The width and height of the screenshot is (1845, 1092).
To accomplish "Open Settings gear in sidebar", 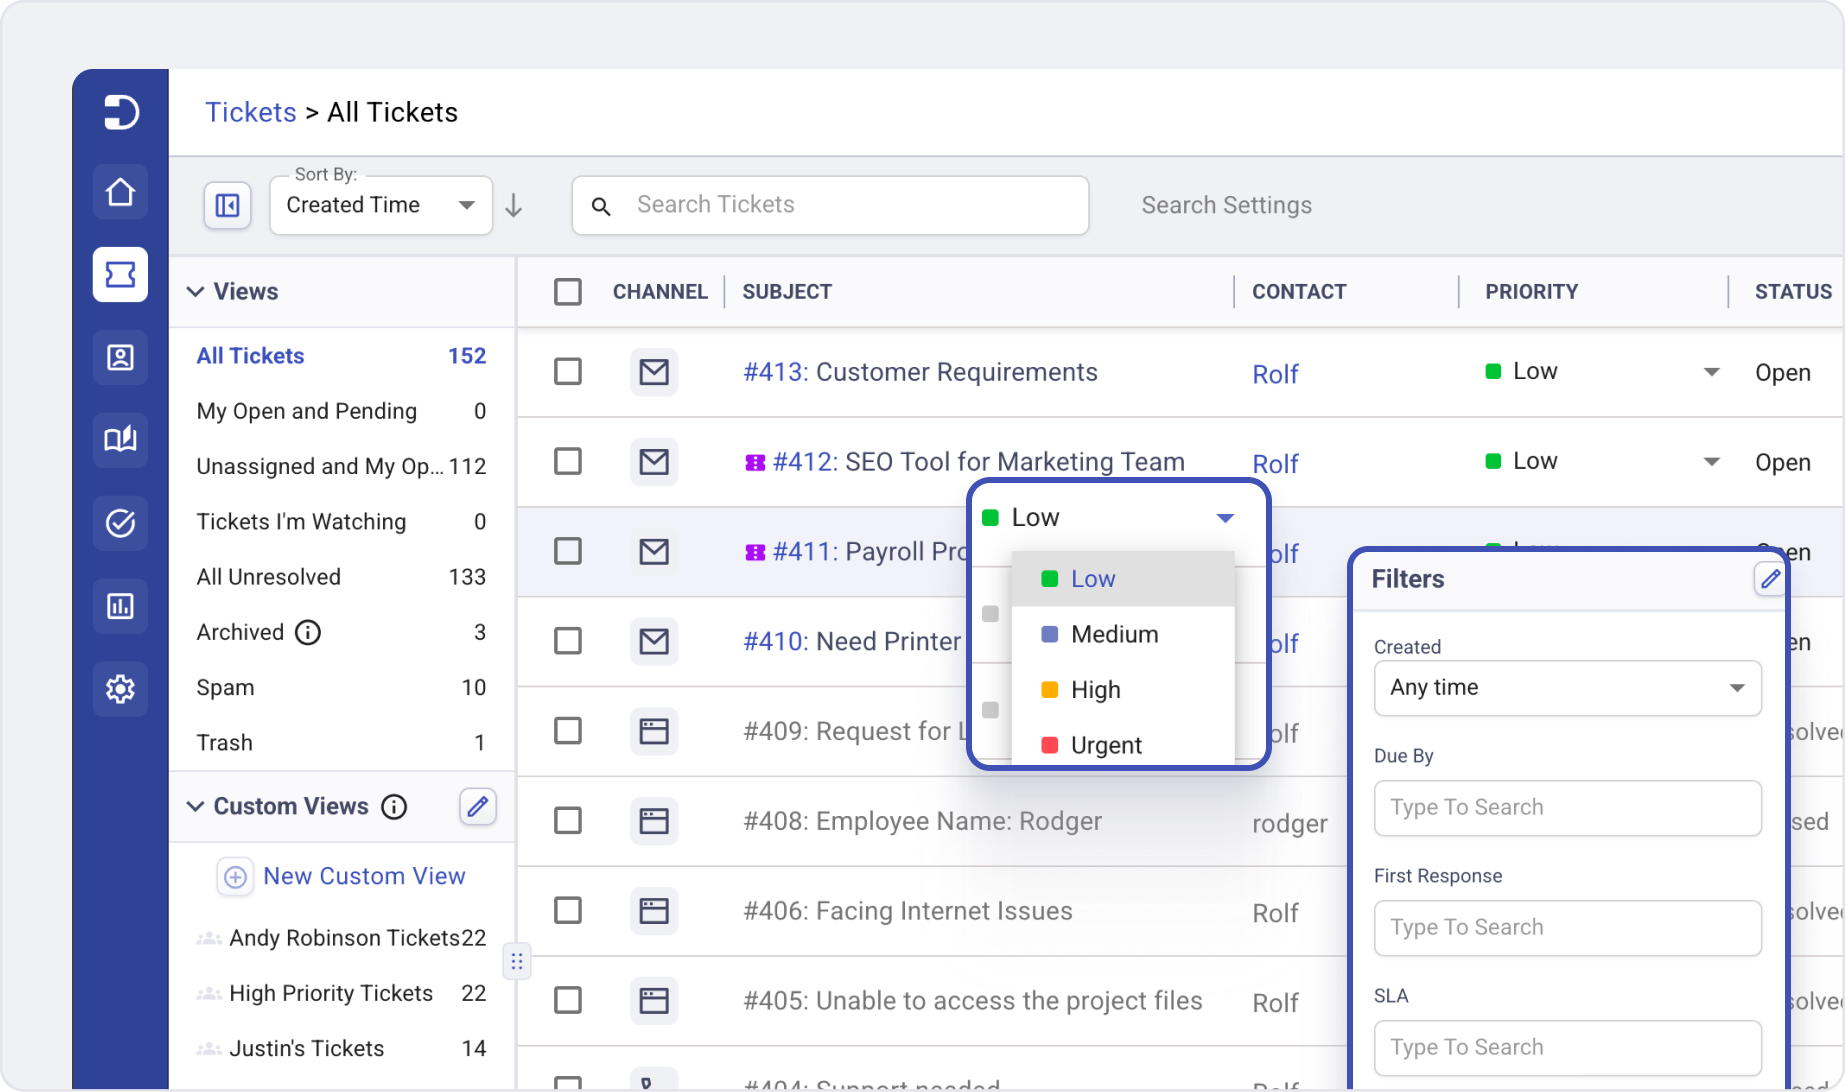I will click(x=120, y=689).
